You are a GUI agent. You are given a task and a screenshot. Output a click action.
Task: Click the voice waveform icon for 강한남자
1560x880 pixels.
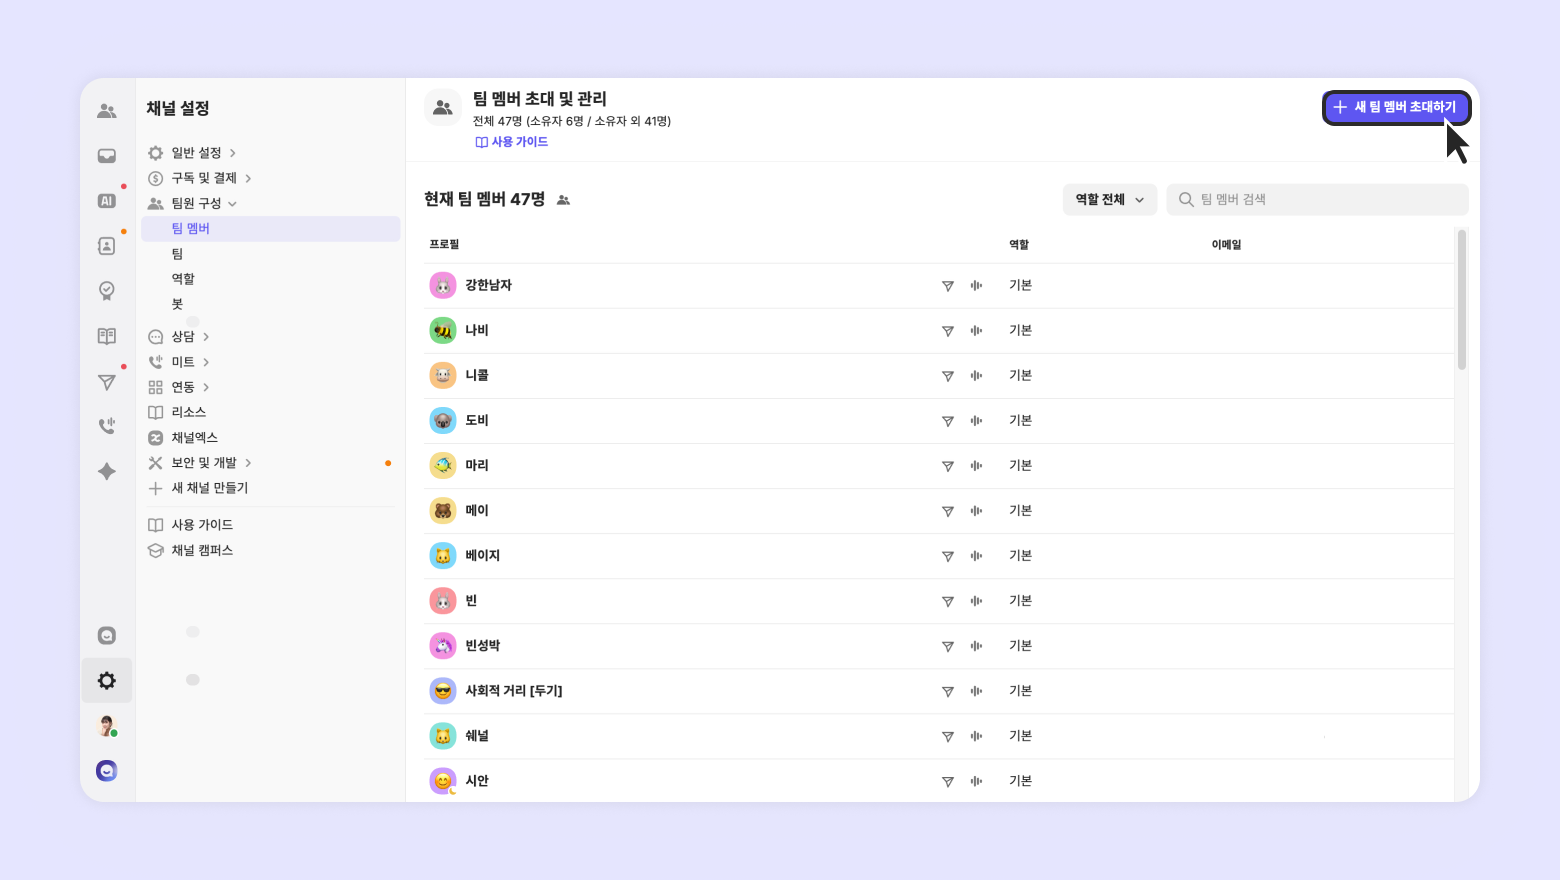(x=976, y=286)
